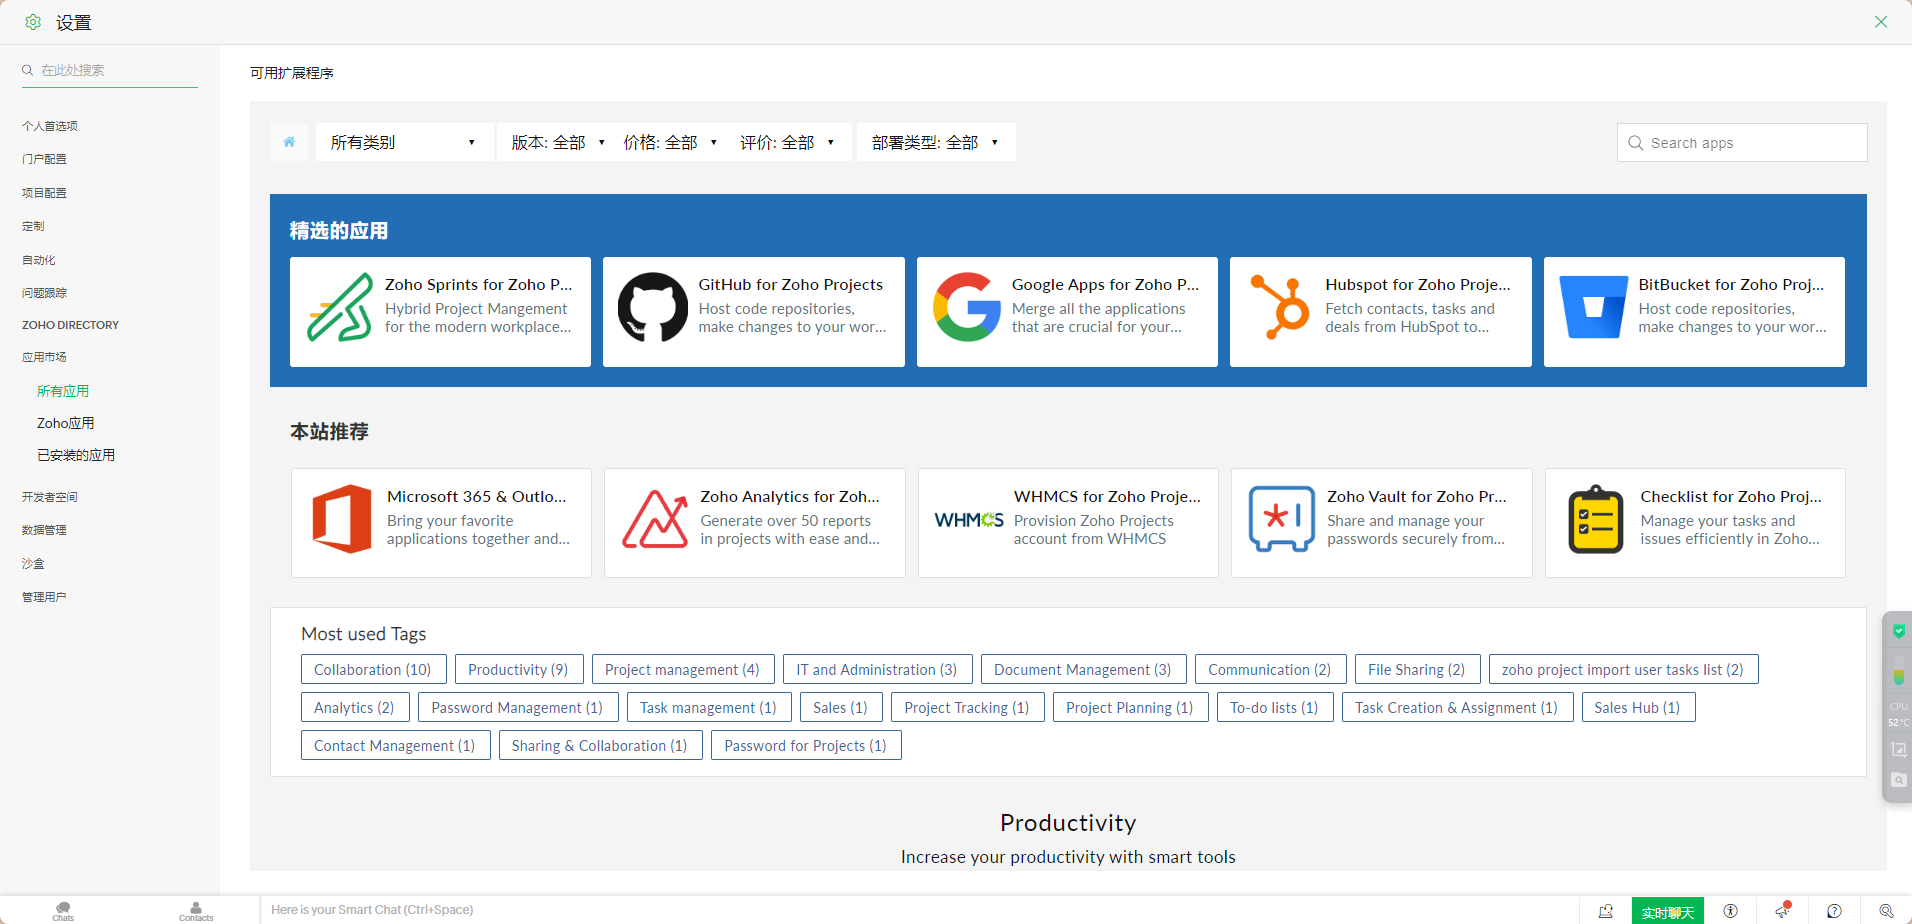The image size is (1912, 924).
Task: Filter by Document Management (3) tag
Action: [1083, 669]
